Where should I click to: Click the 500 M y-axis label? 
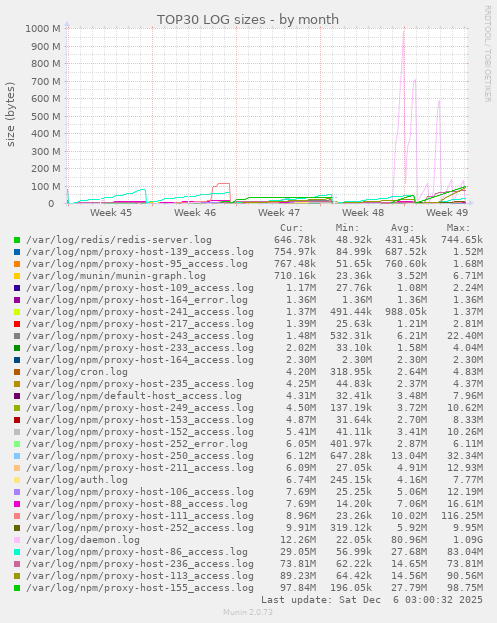coord(46,116)
